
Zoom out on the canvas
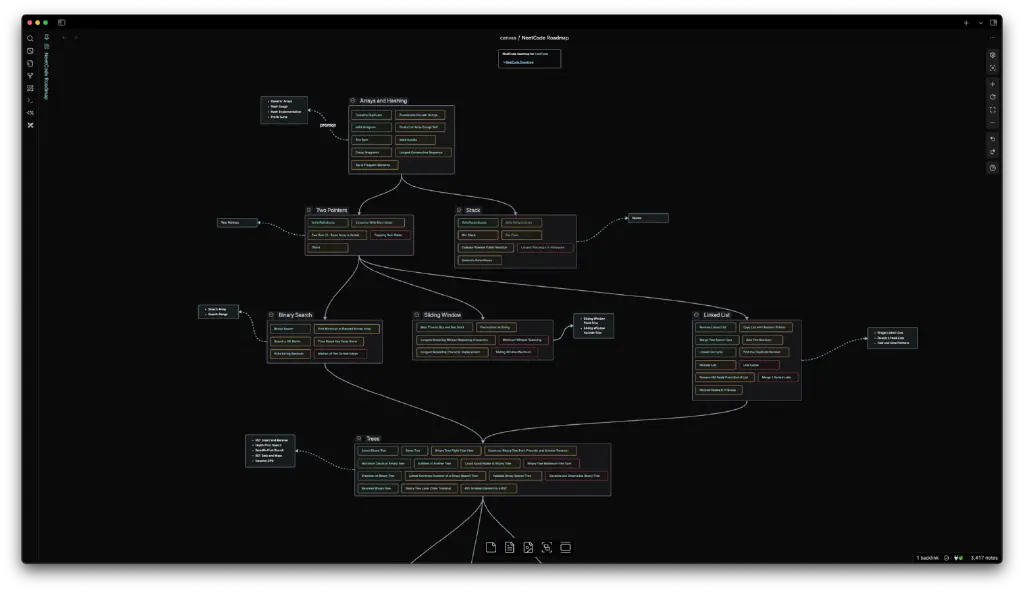tap(993, 123)
